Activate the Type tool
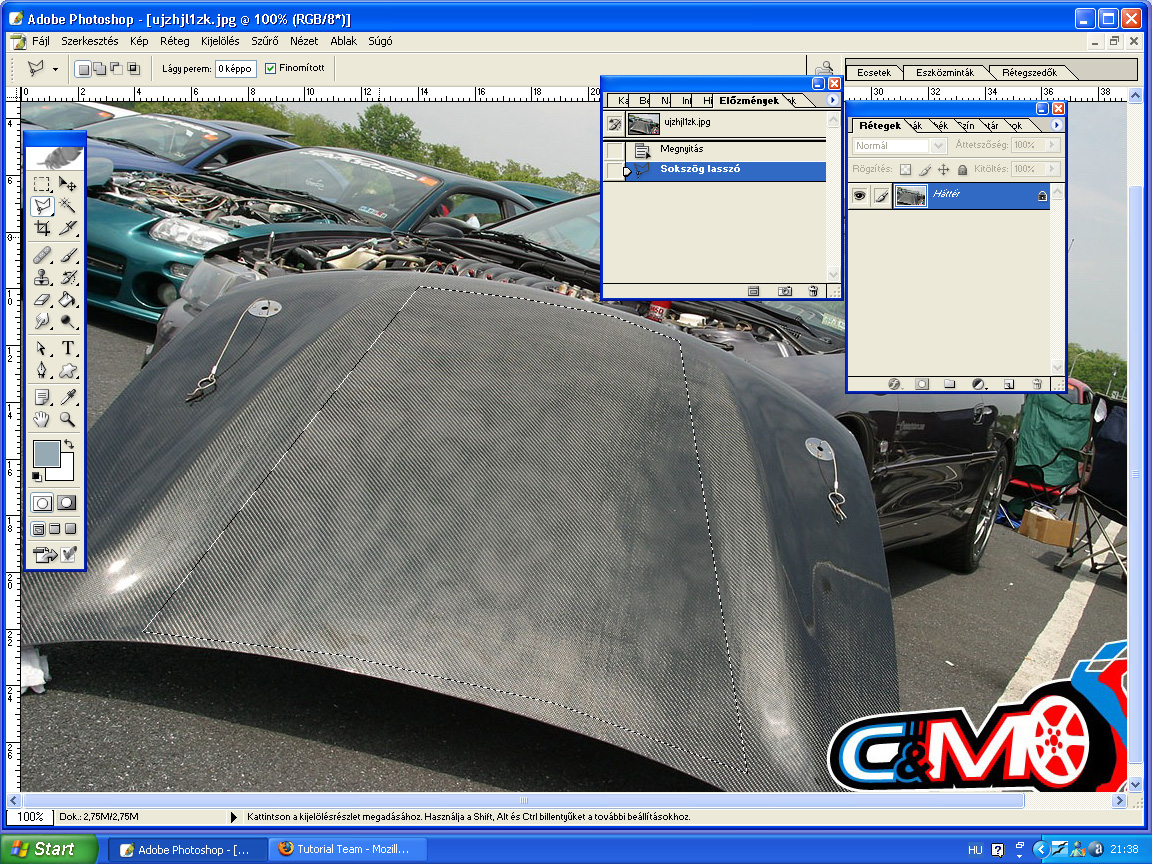The image size is (1152, 864). [x=68, y=348]
